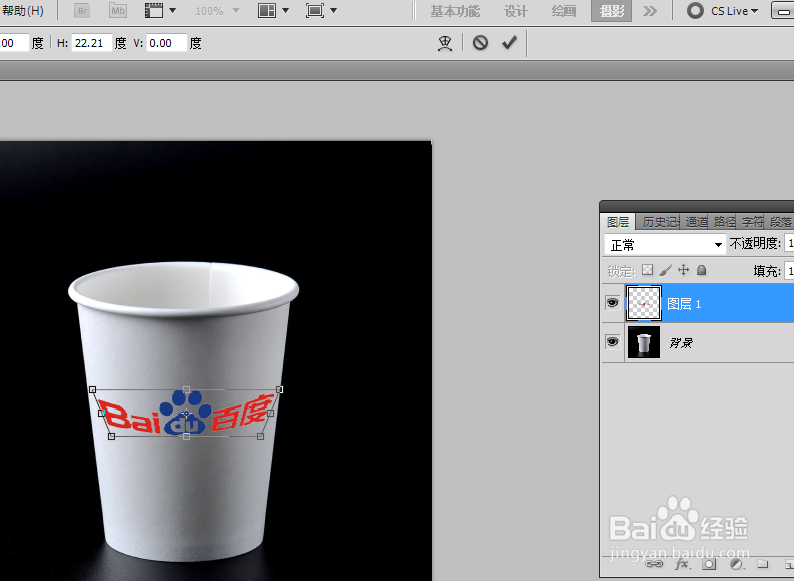Switch to the 基本功能 workspace
This screenshot has width=794, height=581.
point(455,11)
